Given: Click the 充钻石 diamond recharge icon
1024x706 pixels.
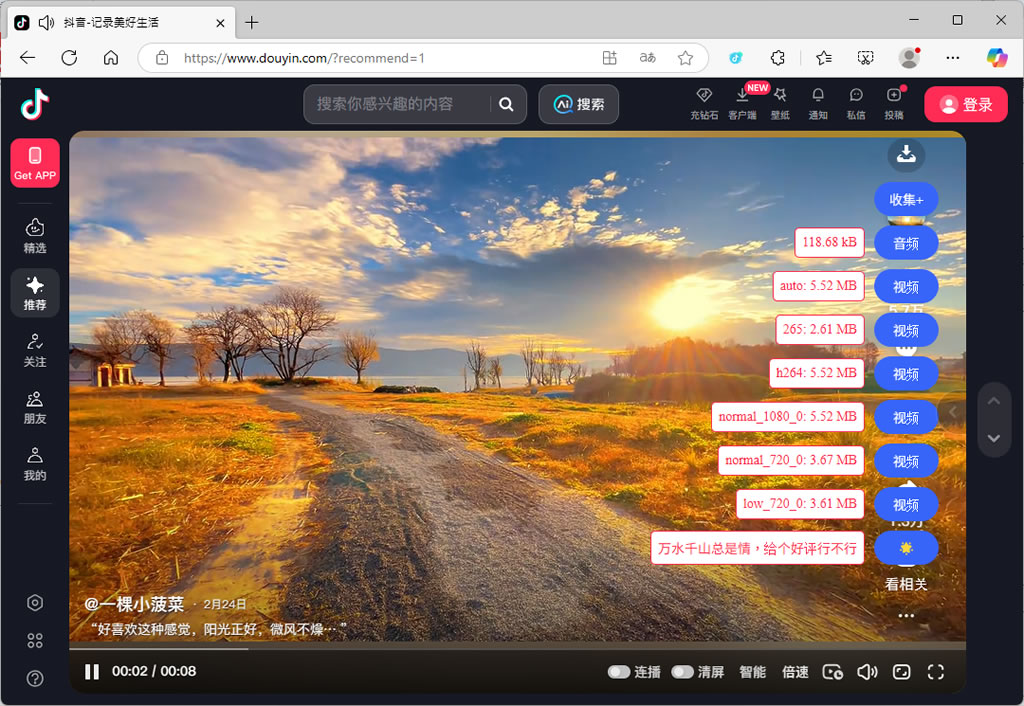Looking at the screenshot, I should coord(704,96).
